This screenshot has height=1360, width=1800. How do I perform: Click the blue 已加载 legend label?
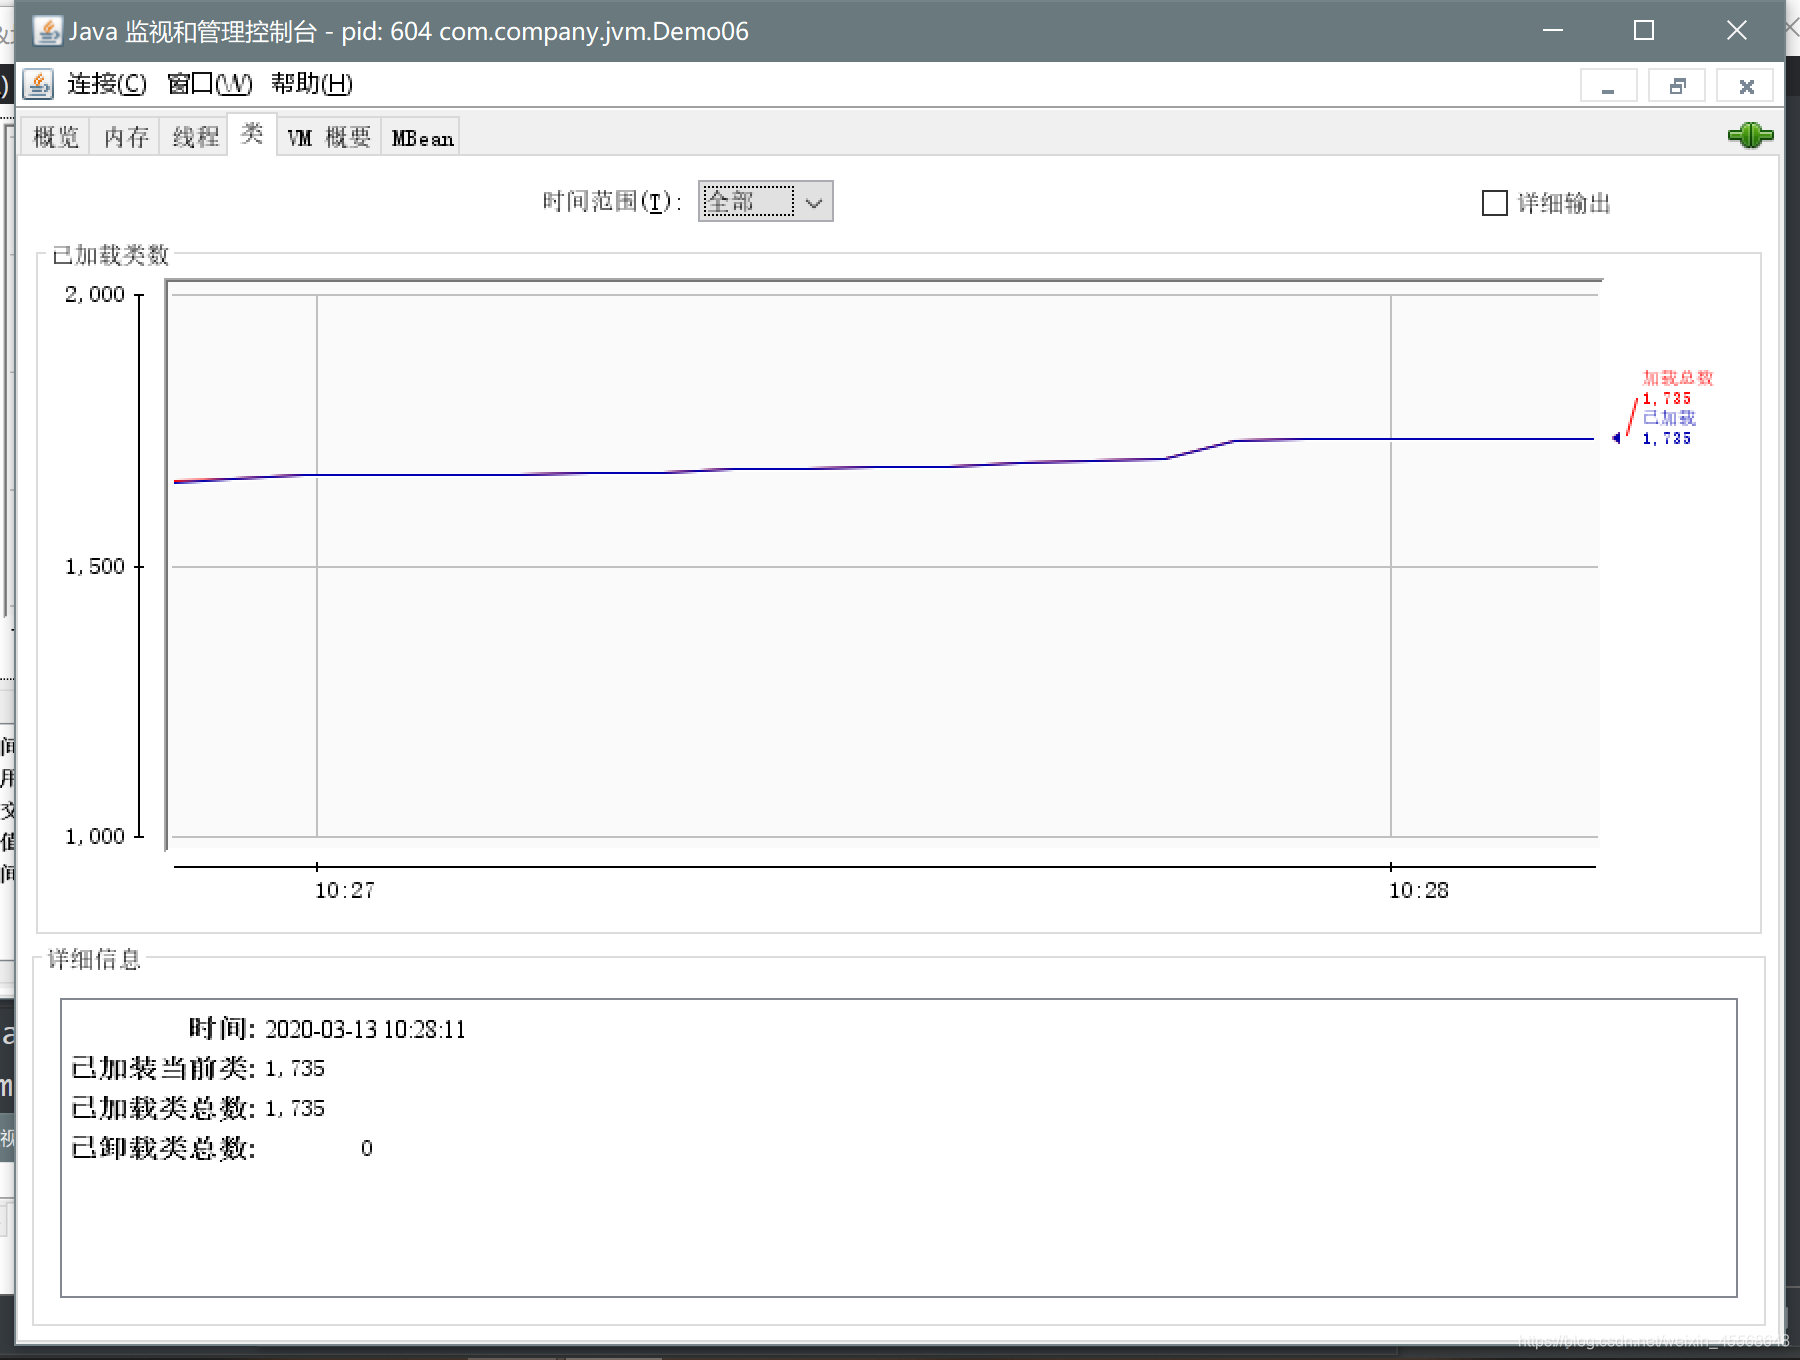1669,418
